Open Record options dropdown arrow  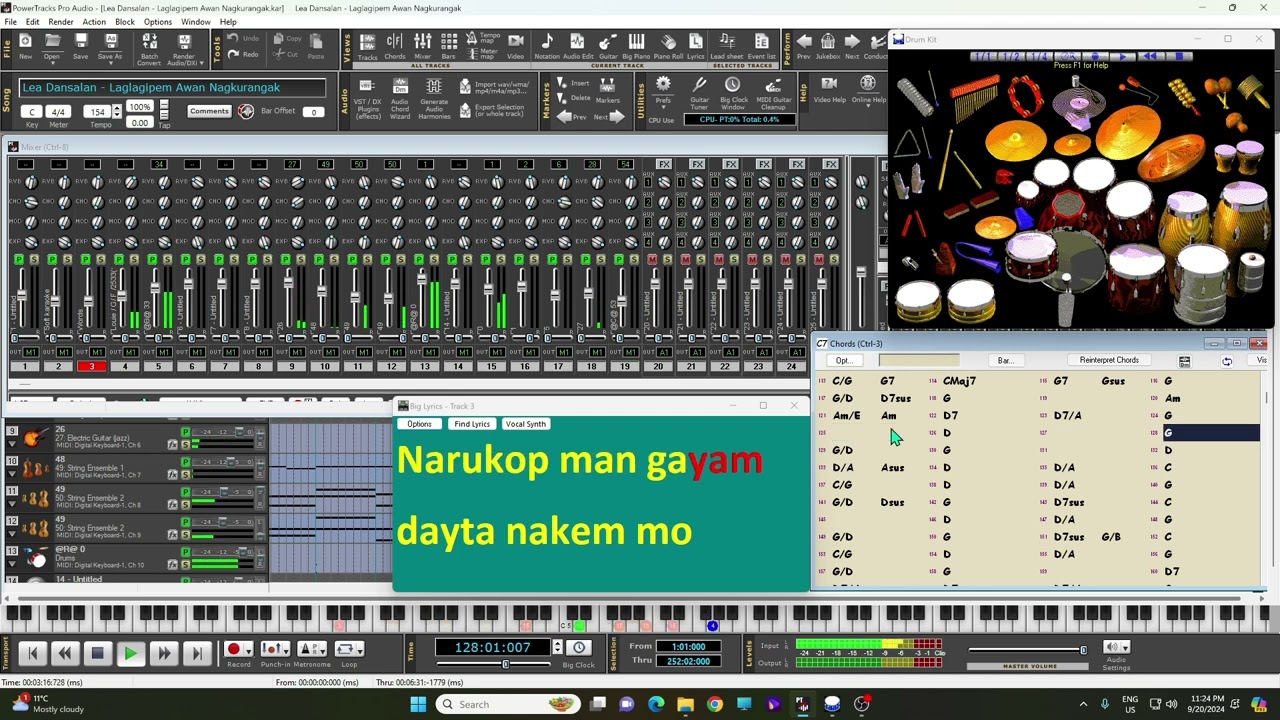click(249, 651)
